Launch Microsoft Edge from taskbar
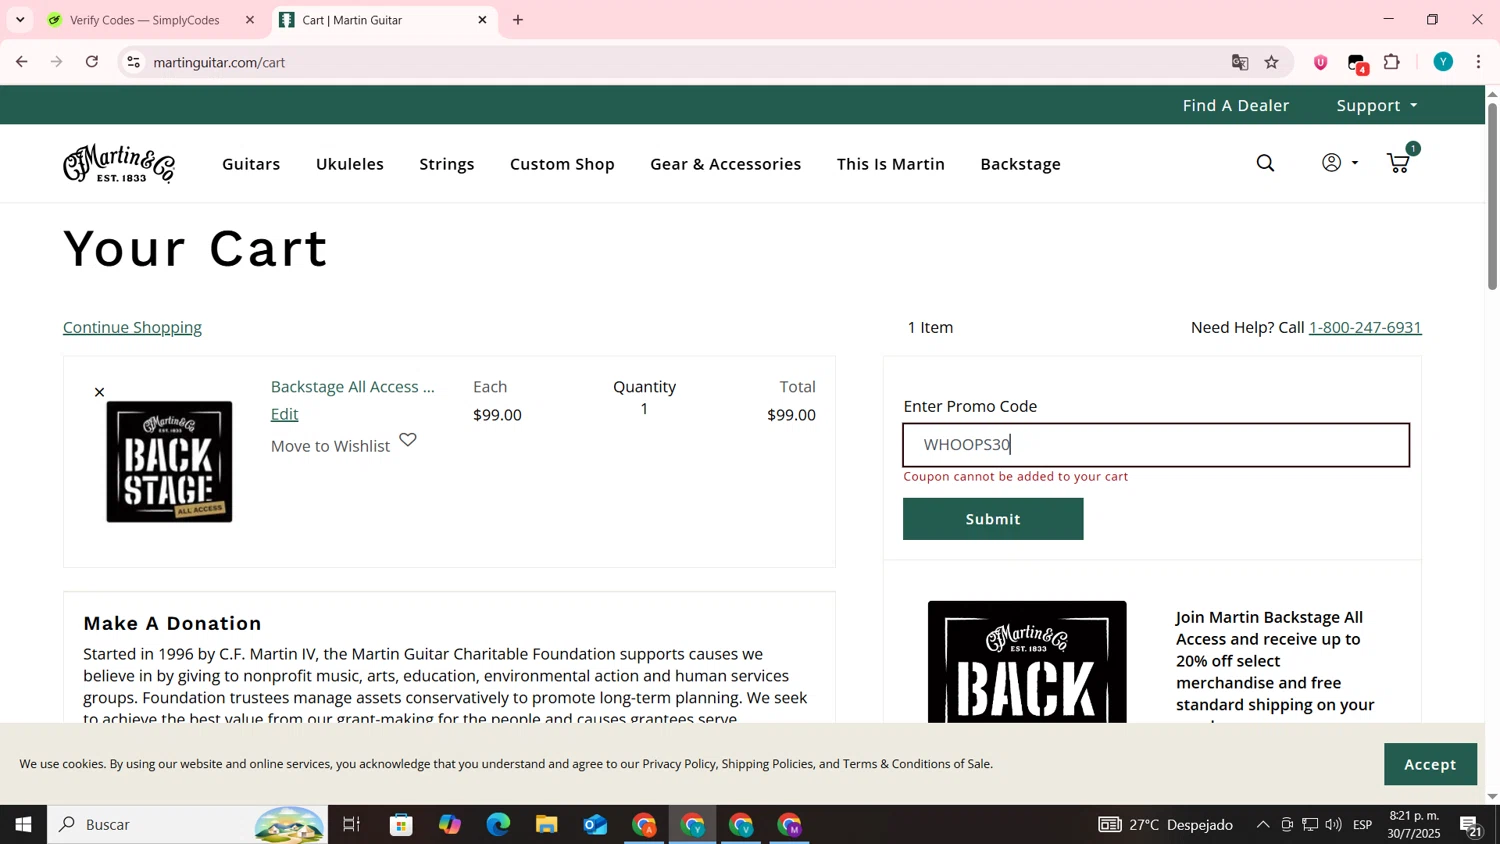This screenshot has width=1500, height=844. click(498, 825)
